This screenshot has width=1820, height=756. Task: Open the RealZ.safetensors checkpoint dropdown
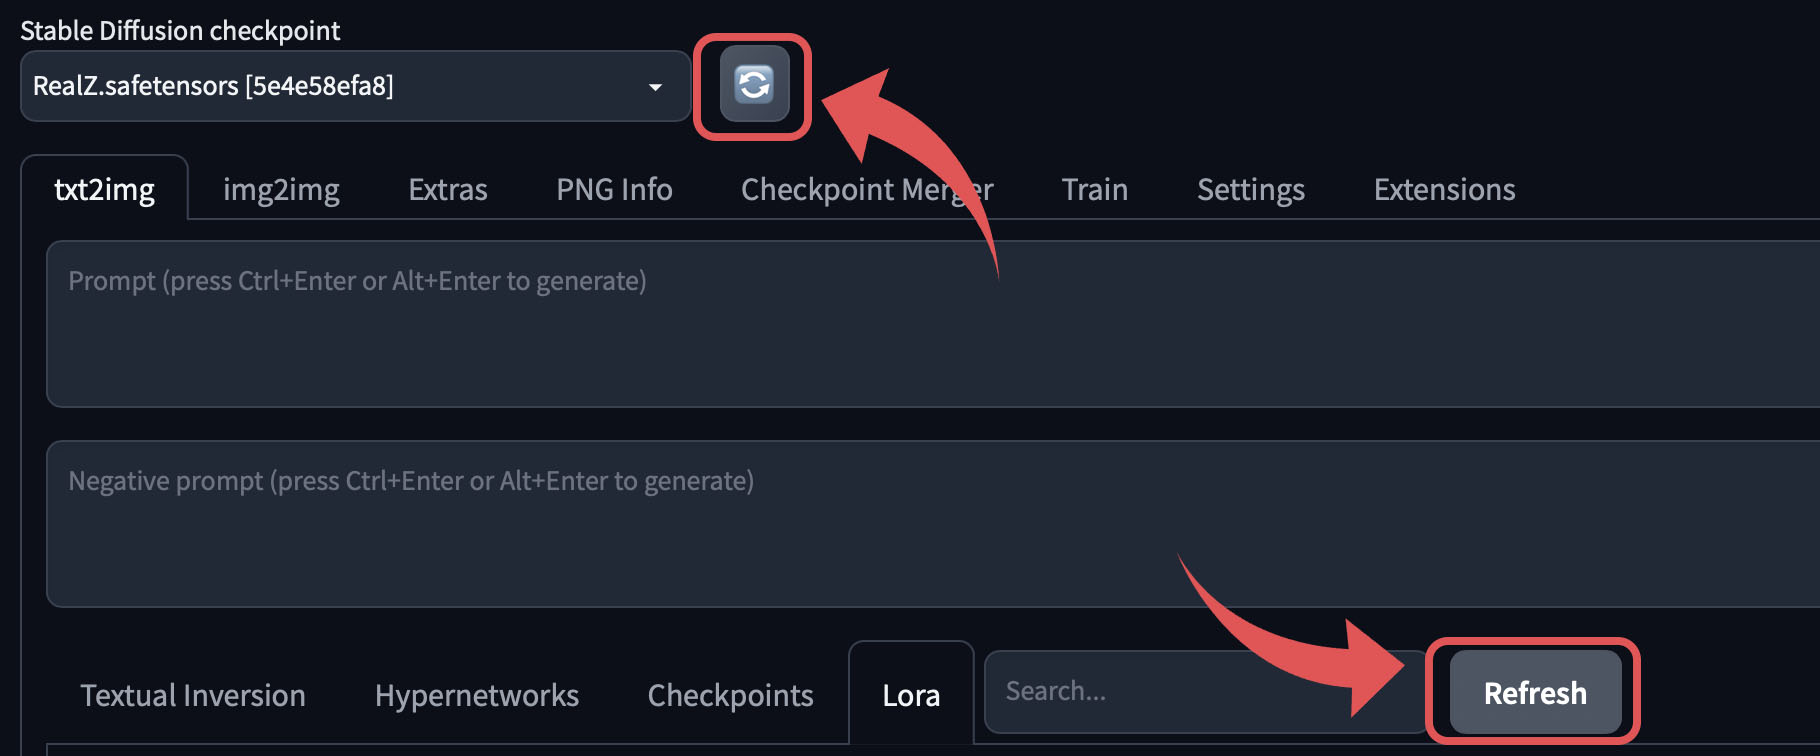(340, 86)
